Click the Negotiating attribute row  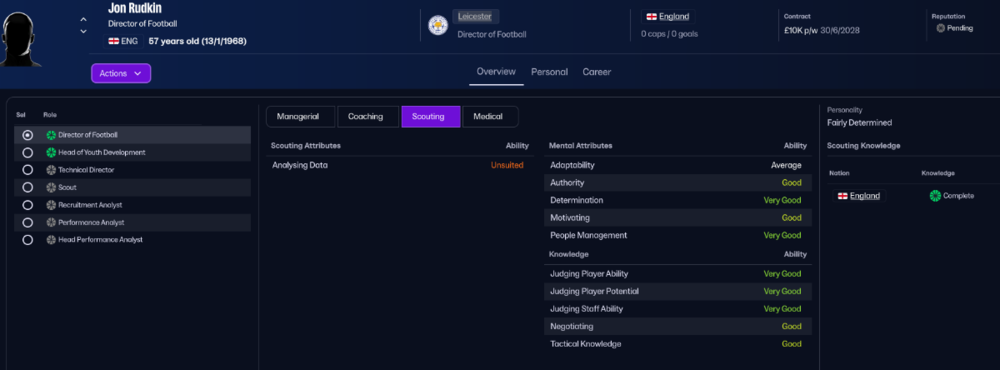(x=679, y=326)
